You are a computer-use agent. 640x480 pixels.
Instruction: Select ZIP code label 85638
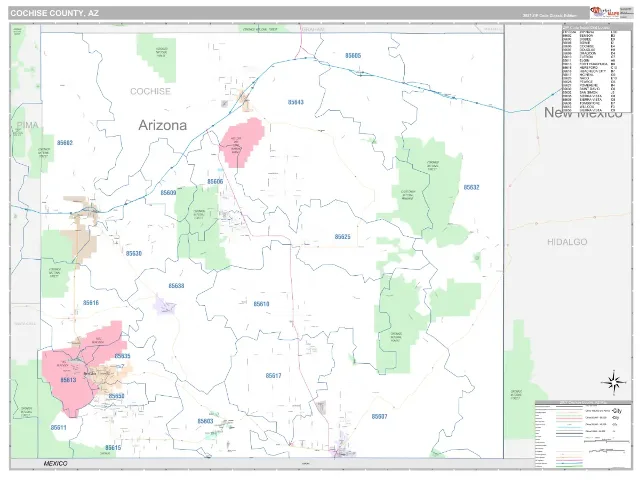pos(176,286)
